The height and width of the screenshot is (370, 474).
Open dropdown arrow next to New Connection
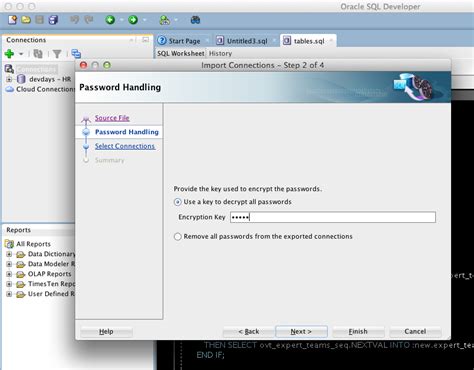[x=21, y=54]
